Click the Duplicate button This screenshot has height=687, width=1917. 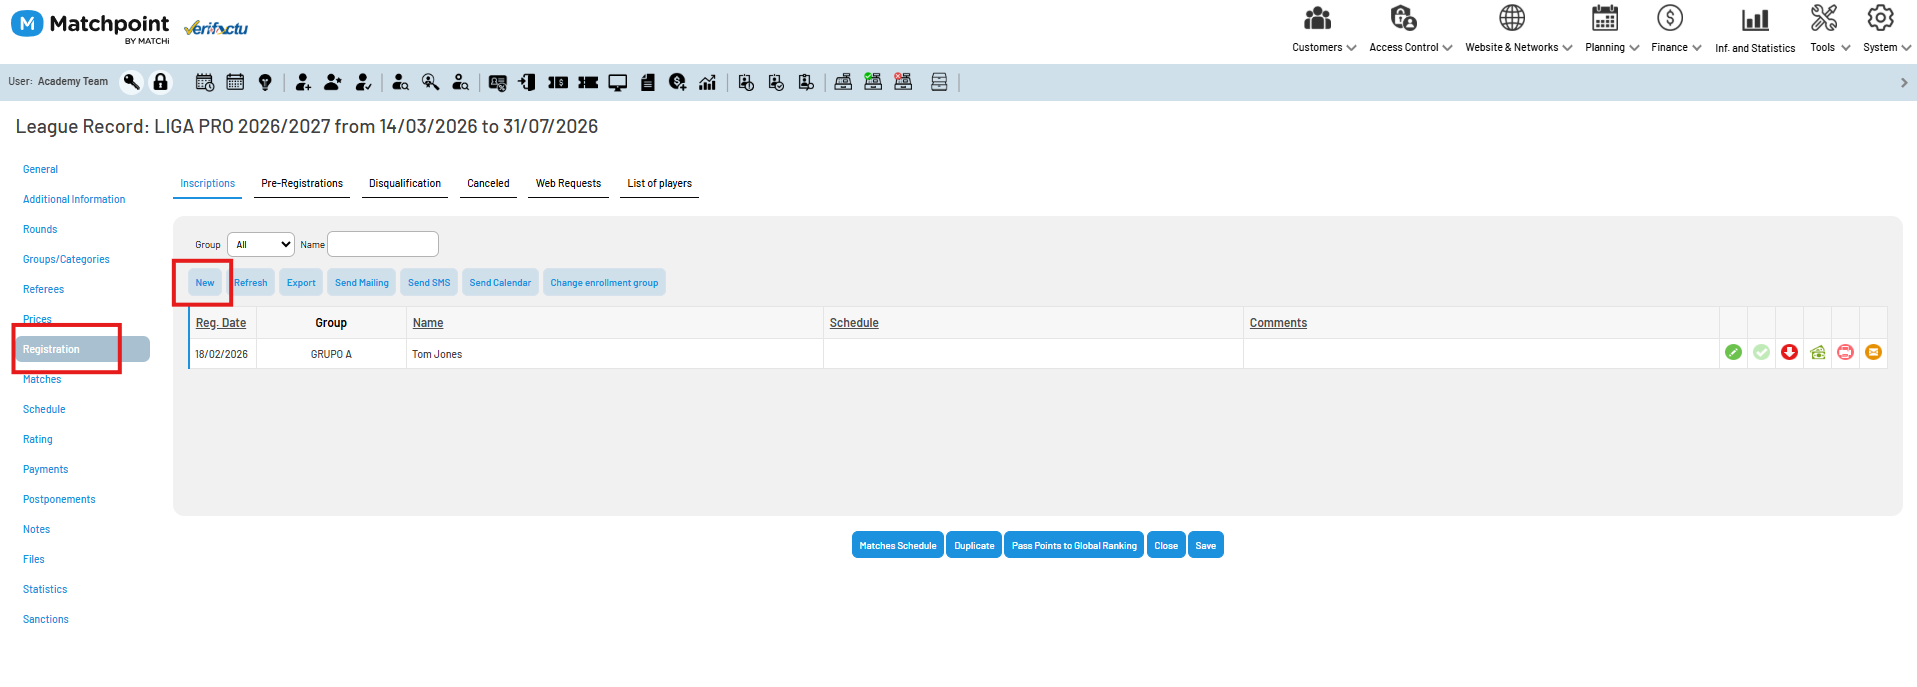pyautogui.click(x=974, y=545)
